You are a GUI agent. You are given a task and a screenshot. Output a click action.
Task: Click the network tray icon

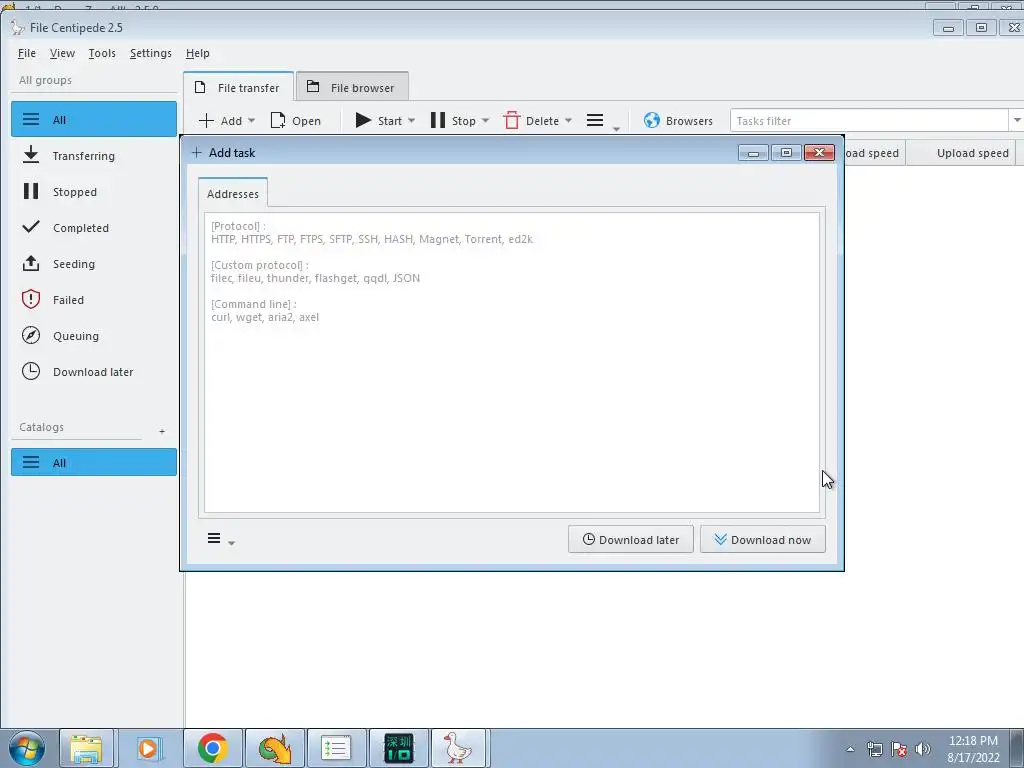click(x=874, y=749)
